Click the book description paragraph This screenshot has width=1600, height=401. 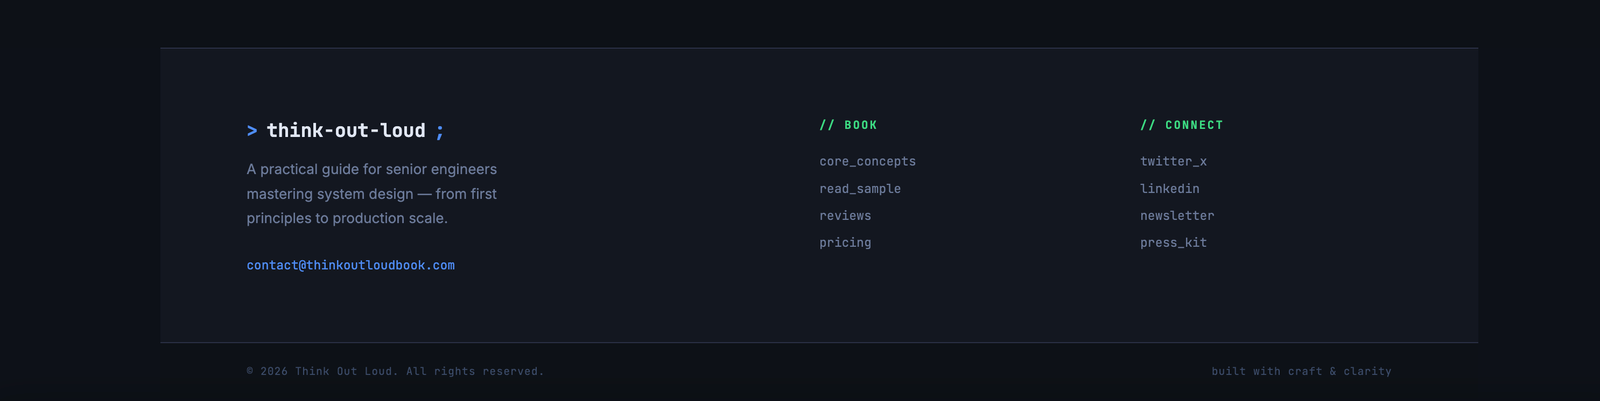pyautogui.click(x=372, y=194)
